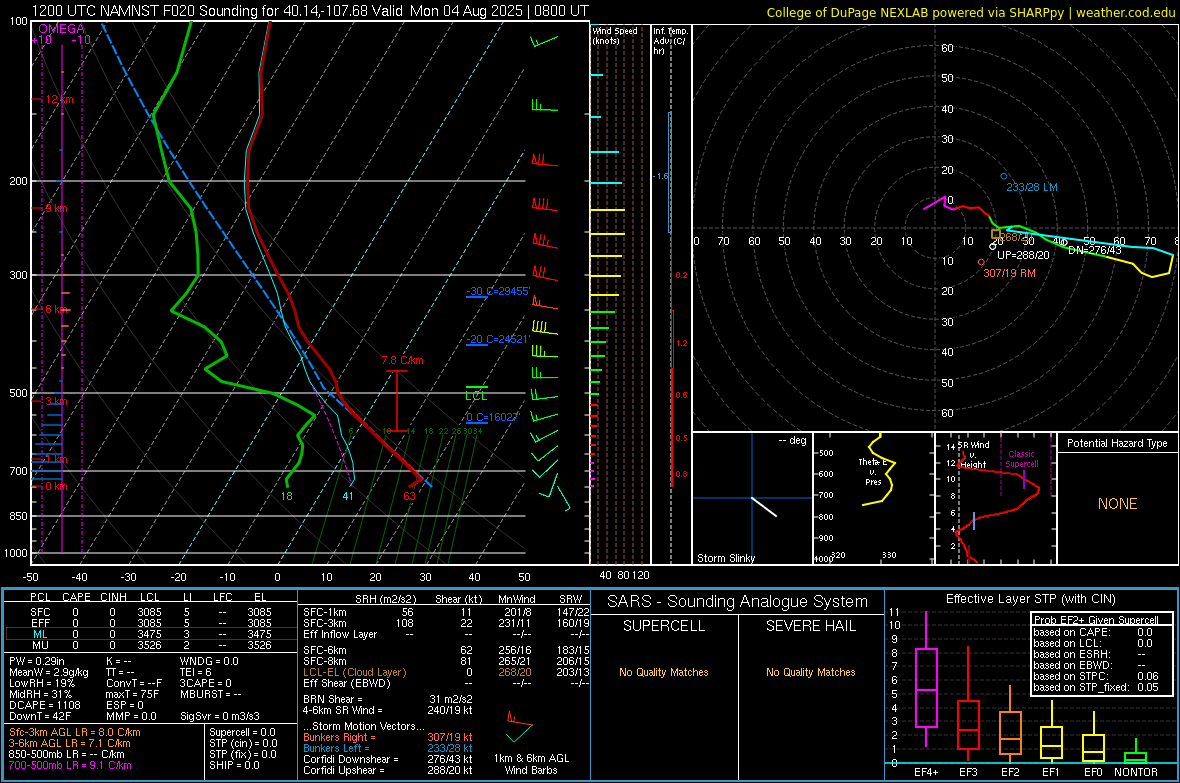Click the '-20 C=24521' height label

coord(498,340)
